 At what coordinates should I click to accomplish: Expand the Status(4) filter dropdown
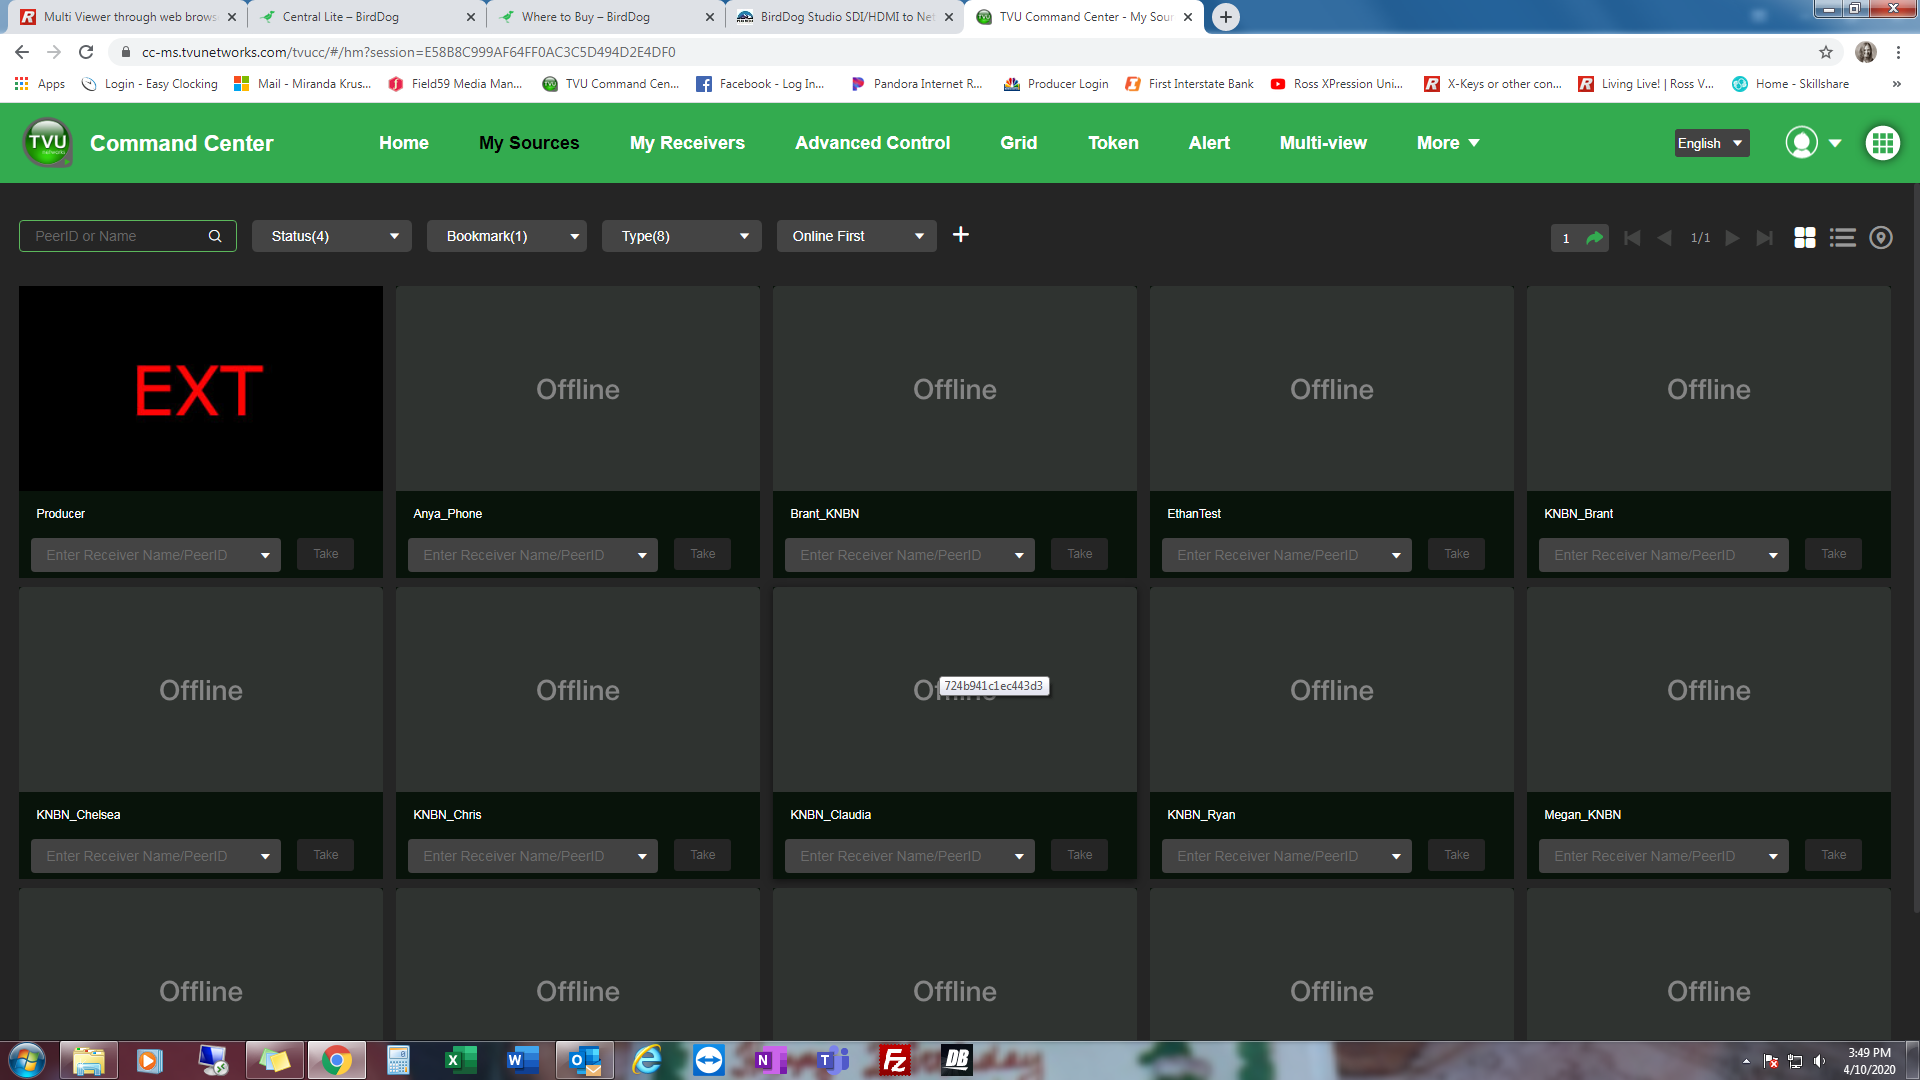point(331,237)
